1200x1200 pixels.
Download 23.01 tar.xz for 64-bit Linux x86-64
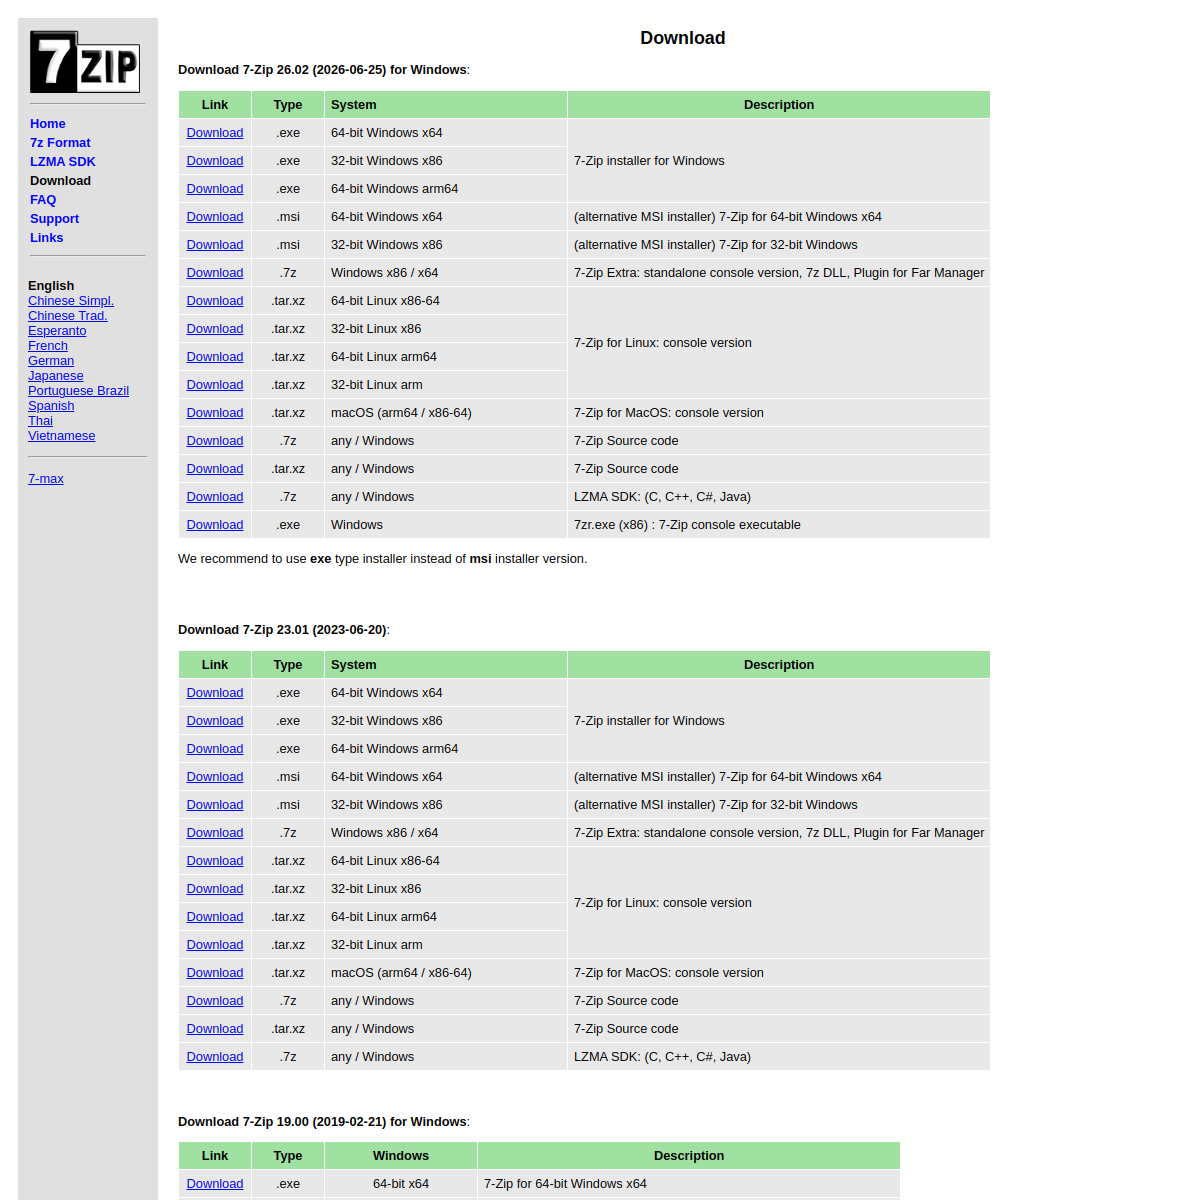tap(215, 861)
